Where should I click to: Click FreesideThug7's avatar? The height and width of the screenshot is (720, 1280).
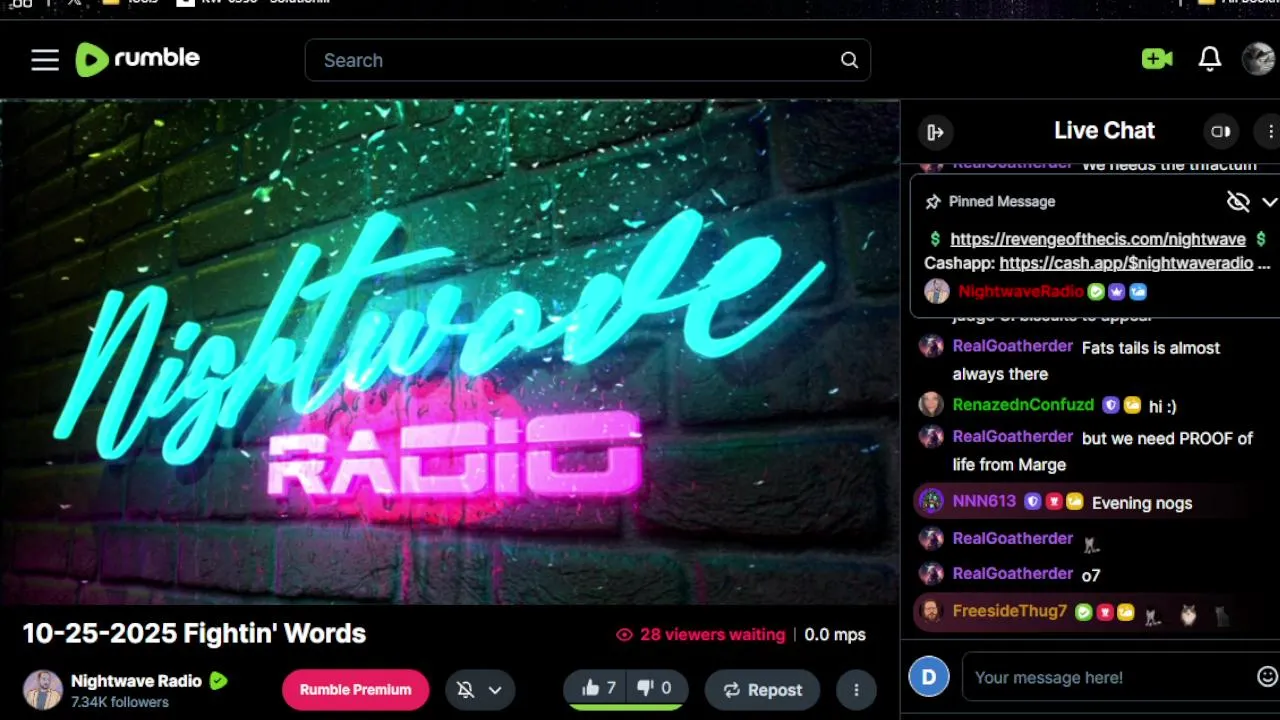point(931,611)
